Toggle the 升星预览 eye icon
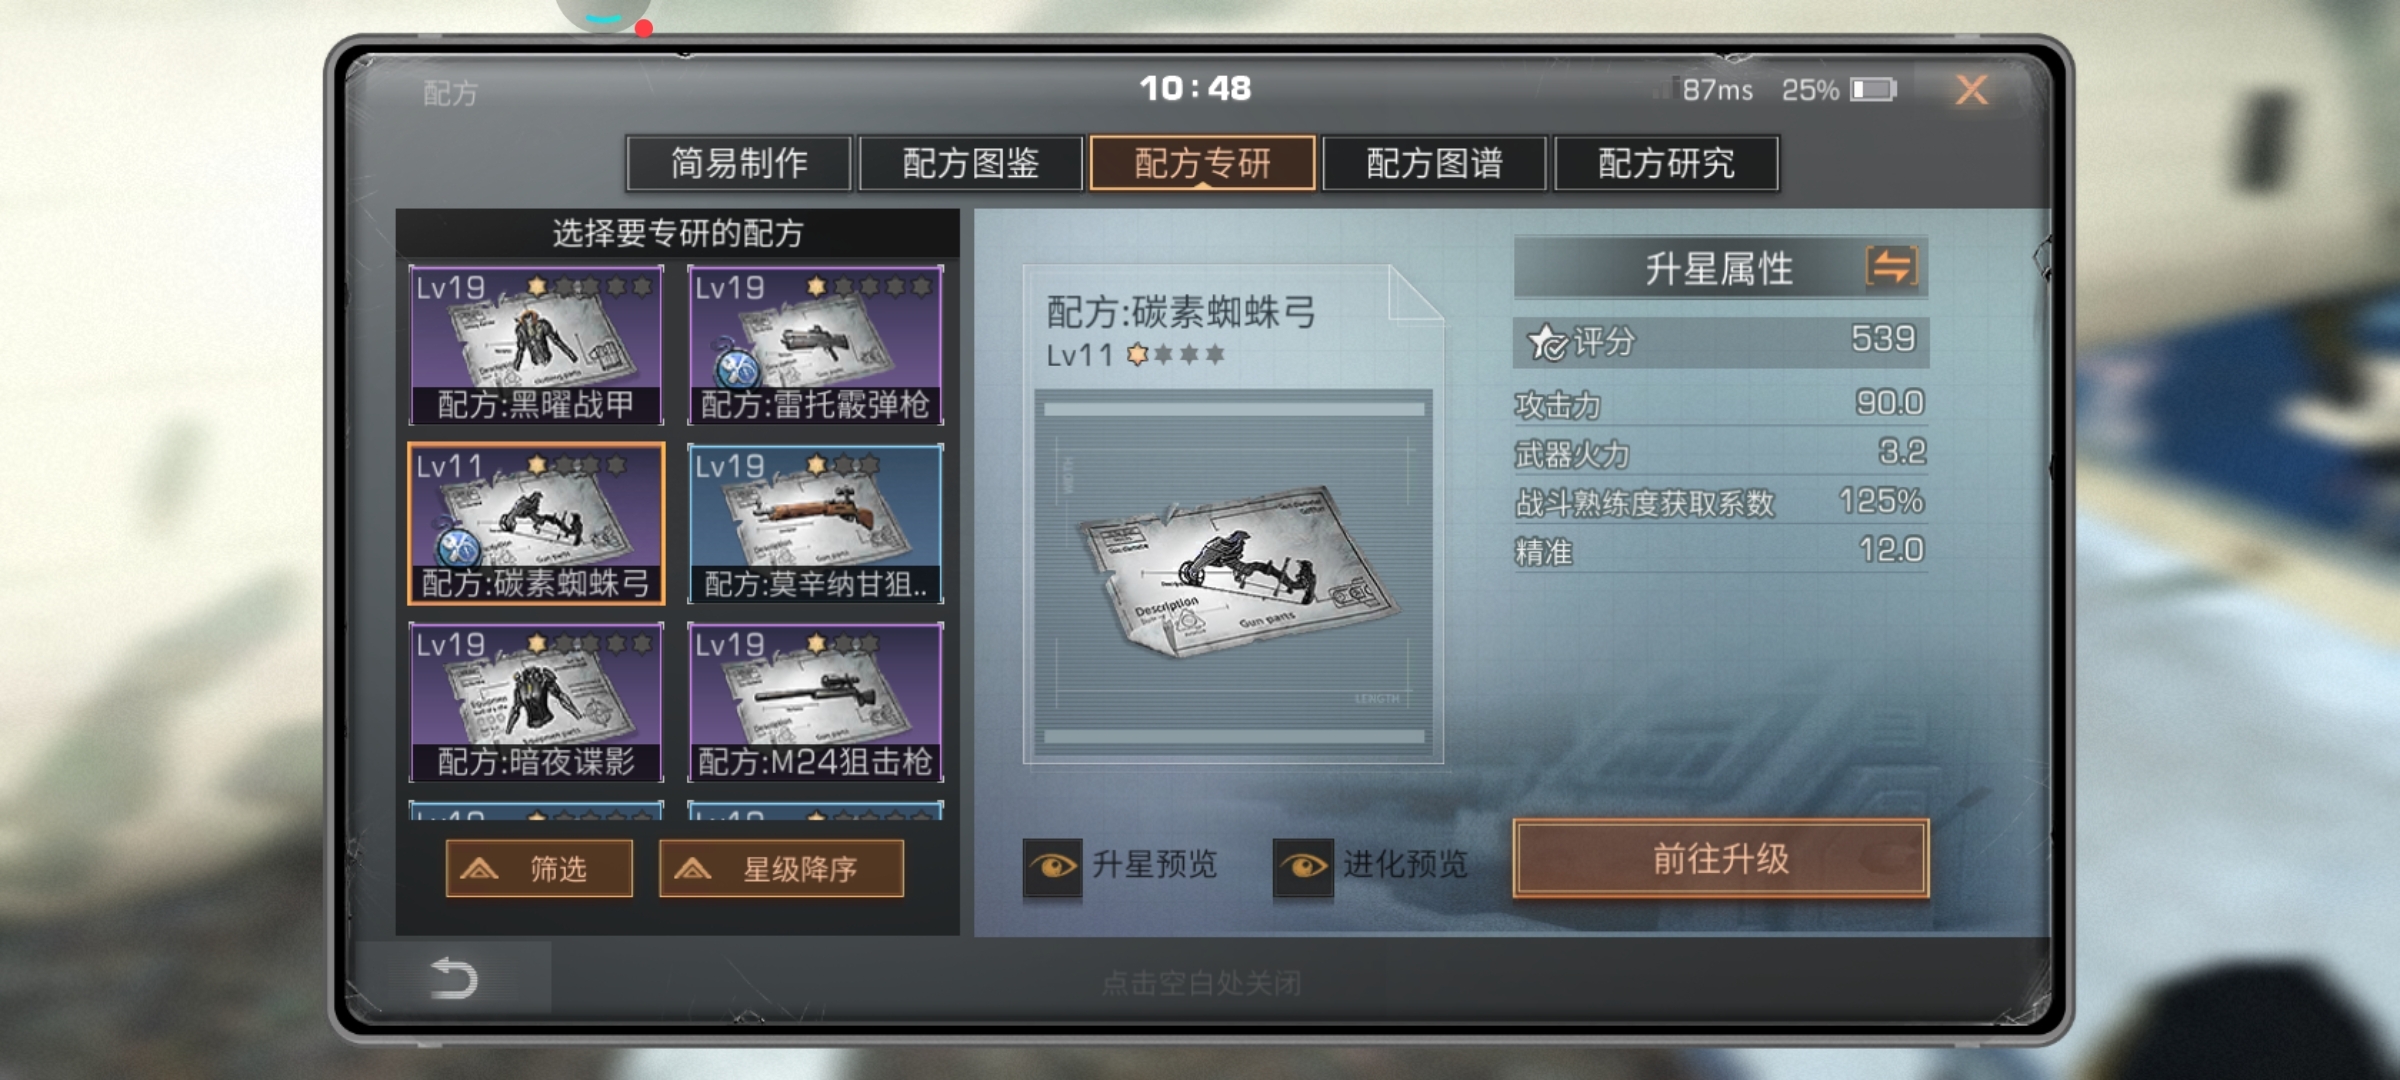Screen dimensions: 2400x1080 point(1052,866)
